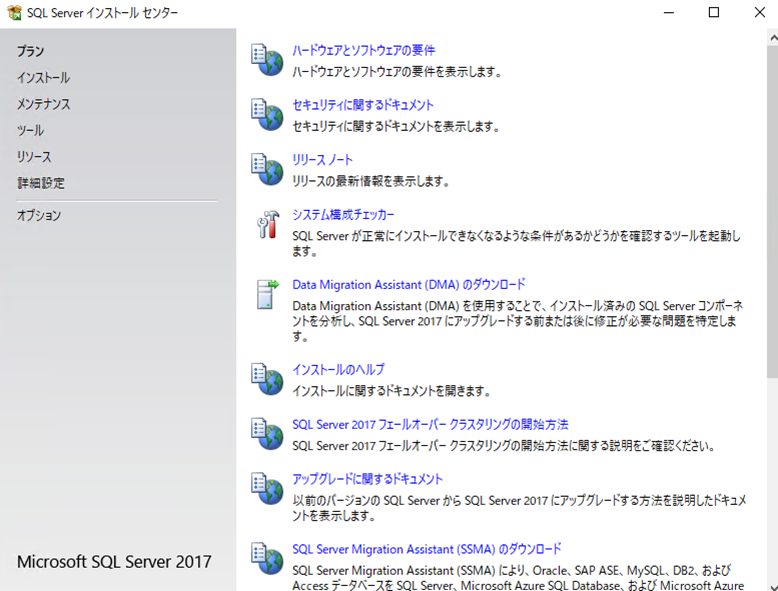The width and height of the screenshot is (778, 591).
Task: Click the server download icon for Data Migration Assistant
Action: [267, 294]
